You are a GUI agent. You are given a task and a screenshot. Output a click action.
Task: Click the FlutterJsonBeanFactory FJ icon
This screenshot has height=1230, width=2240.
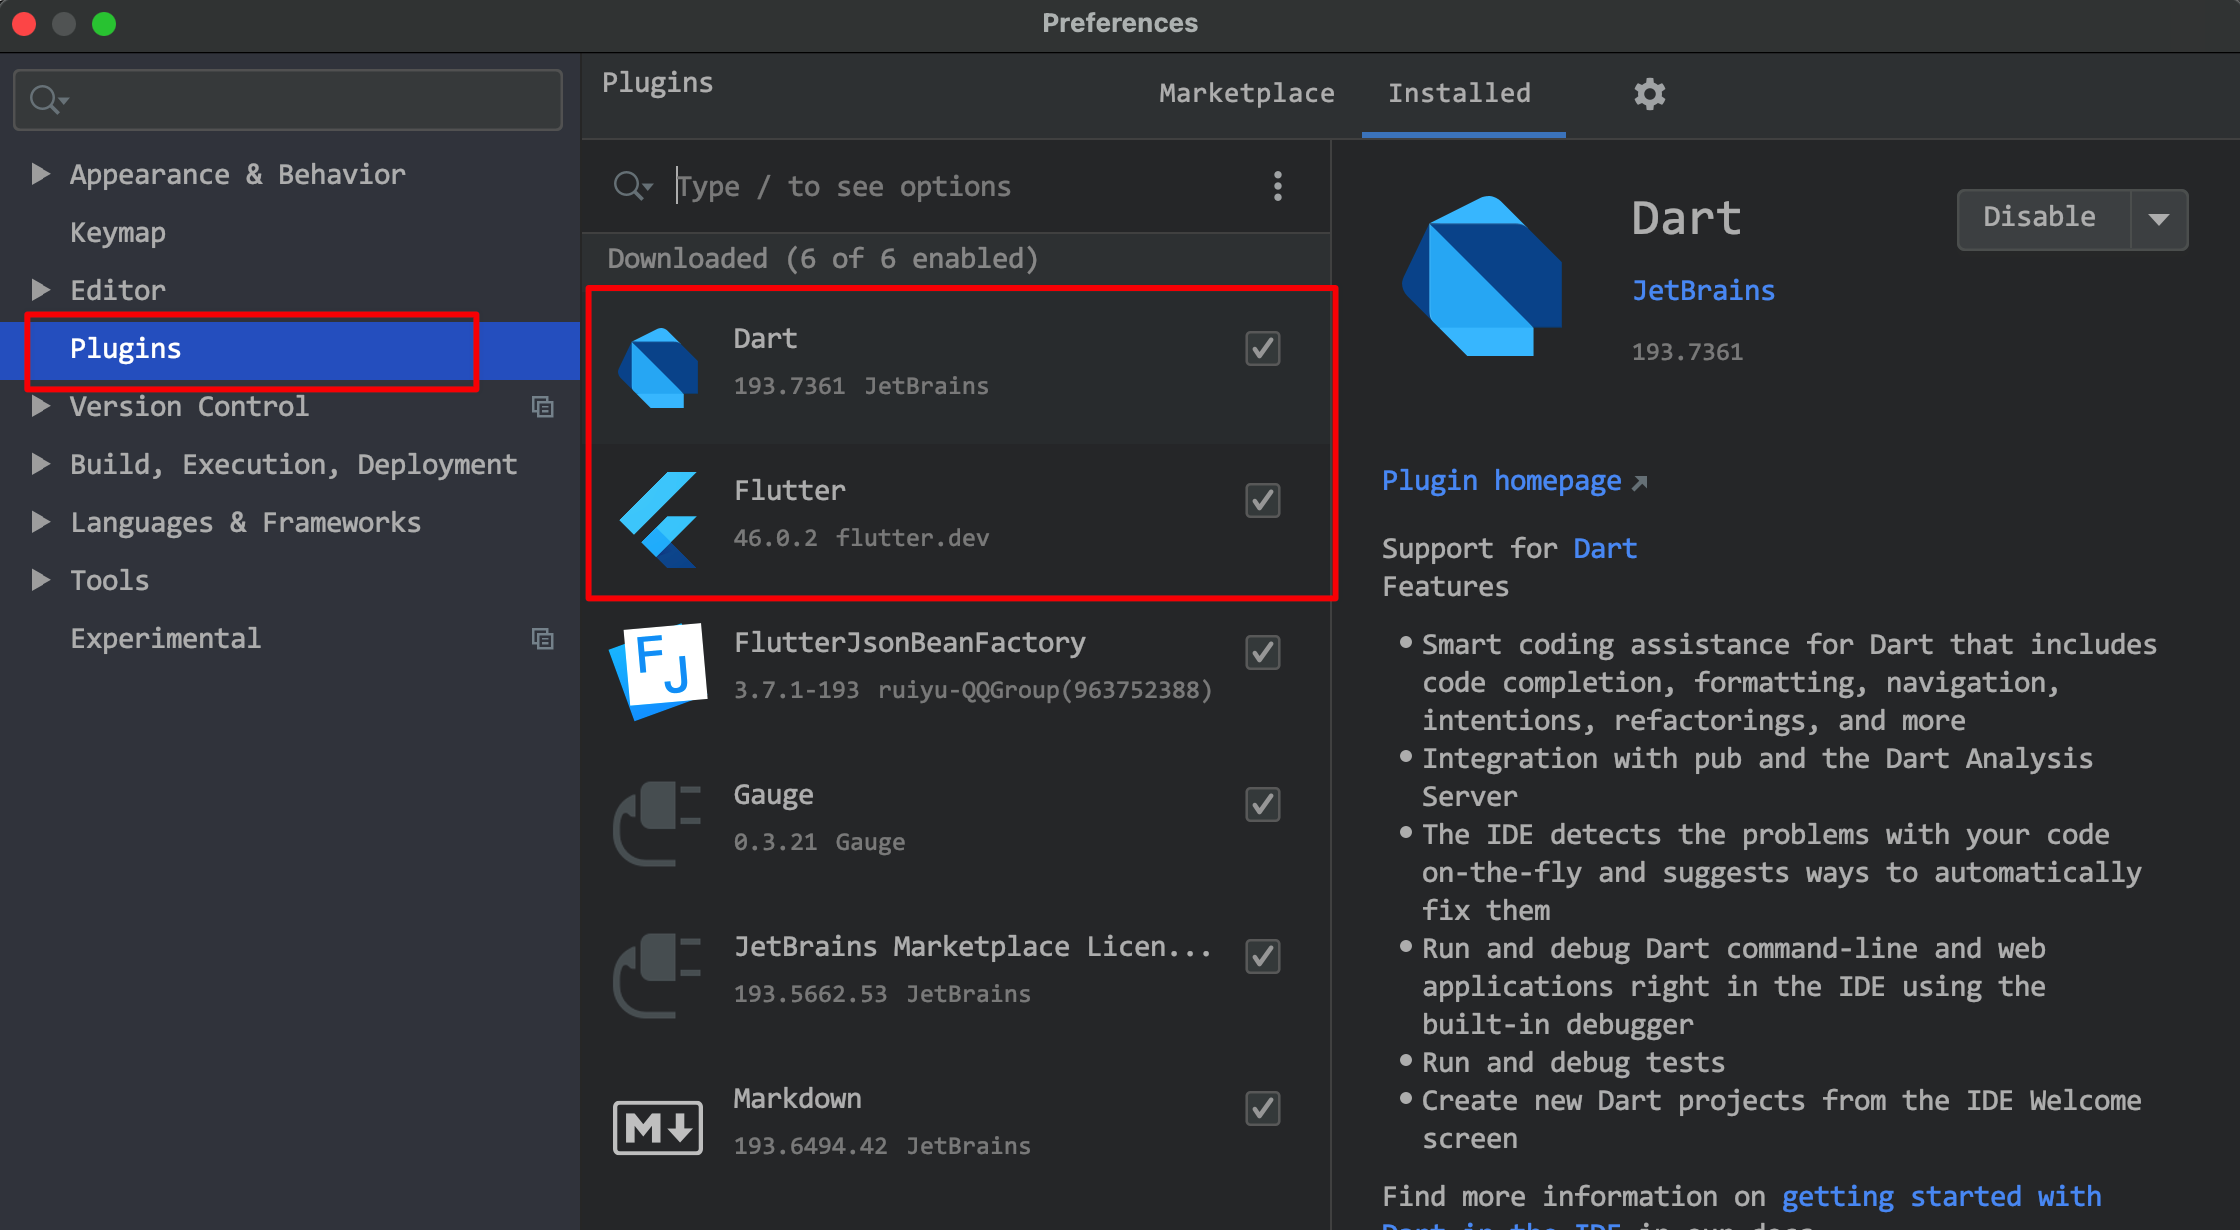(x=658, y=671)
